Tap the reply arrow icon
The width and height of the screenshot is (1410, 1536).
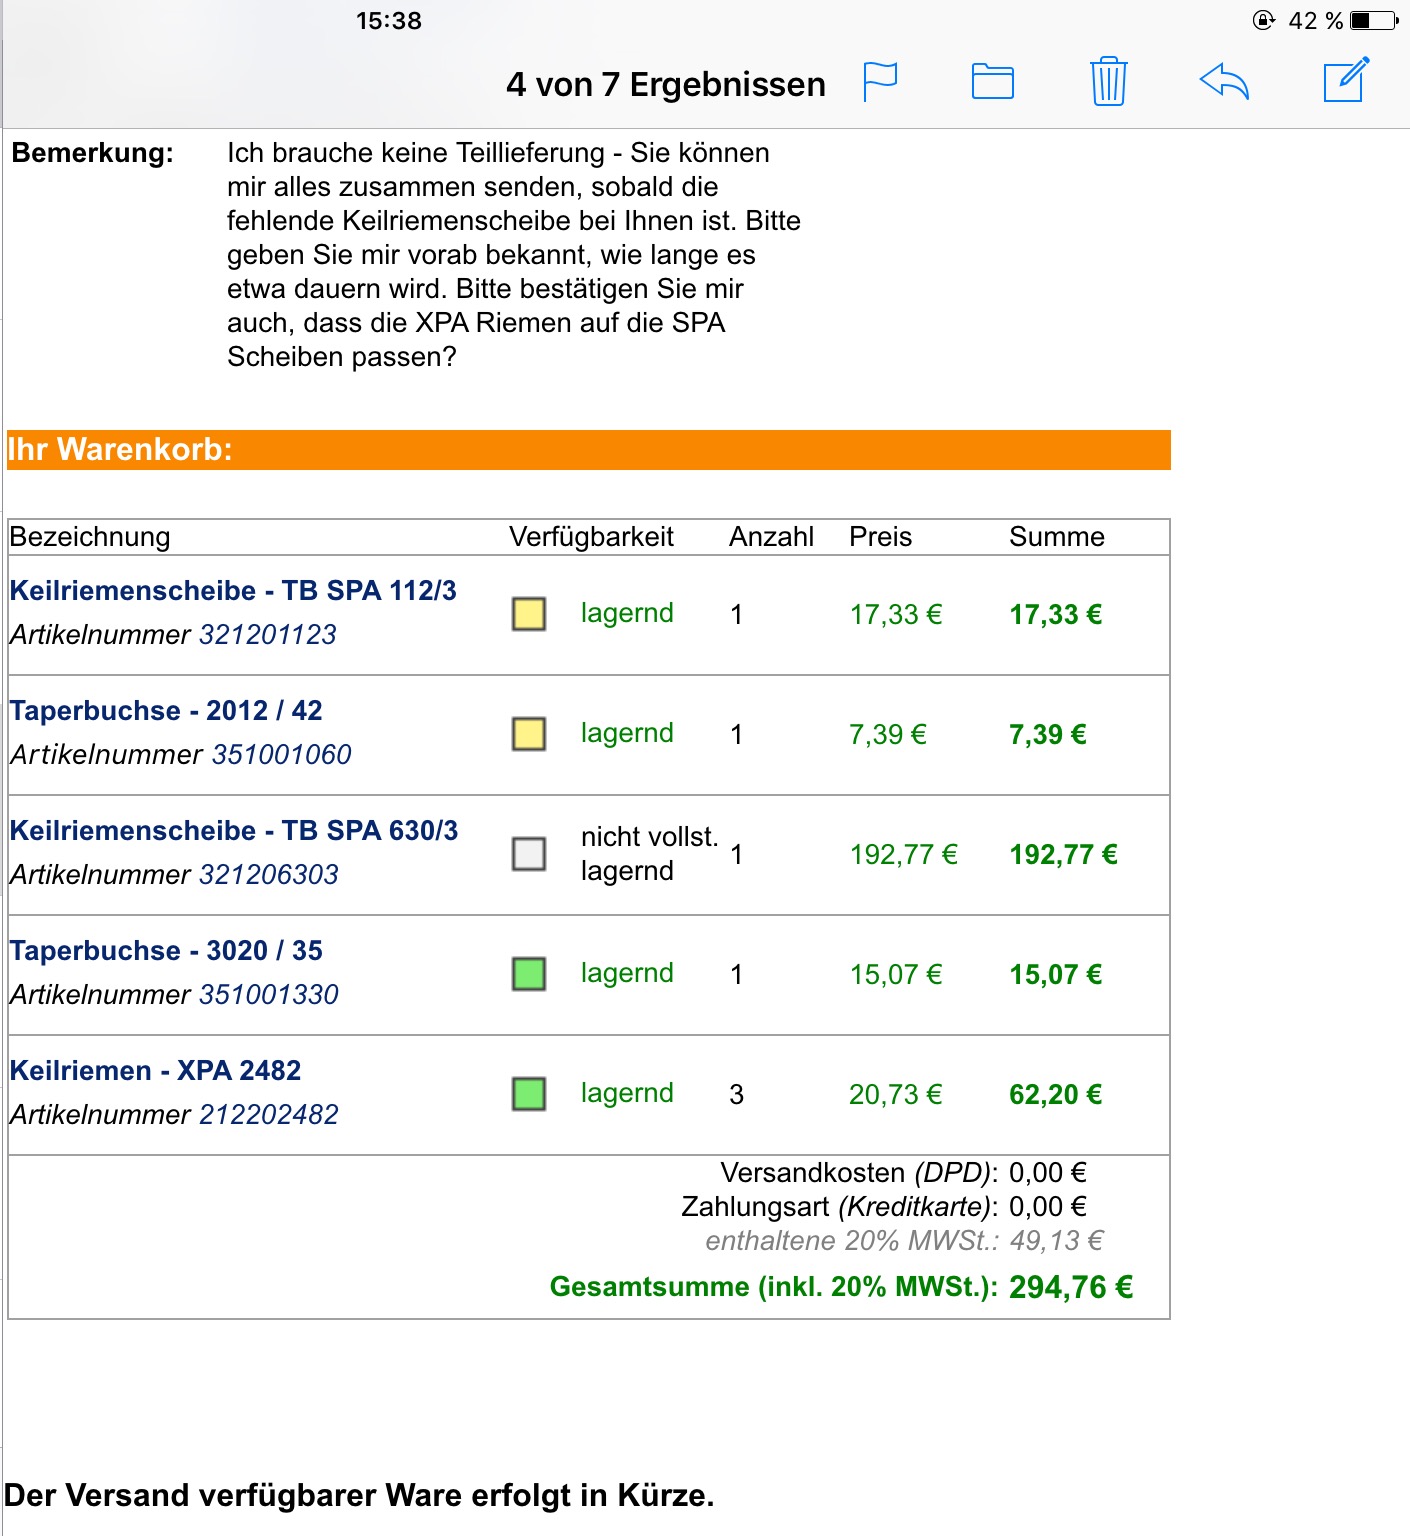(x=1224, y=82)
